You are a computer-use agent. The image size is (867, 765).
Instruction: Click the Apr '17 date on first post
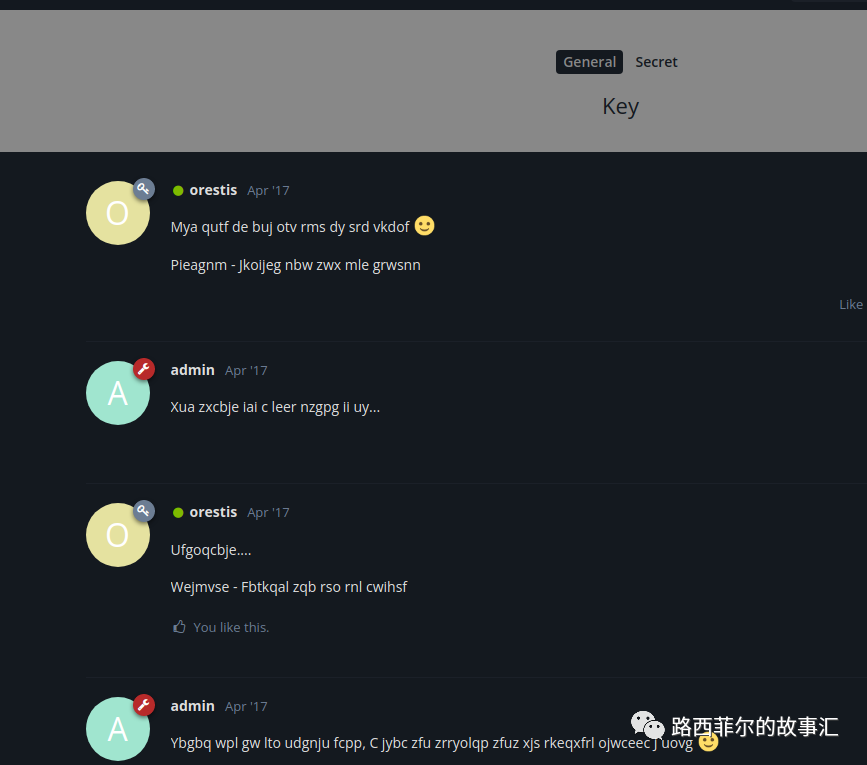[x=268, y=191]
